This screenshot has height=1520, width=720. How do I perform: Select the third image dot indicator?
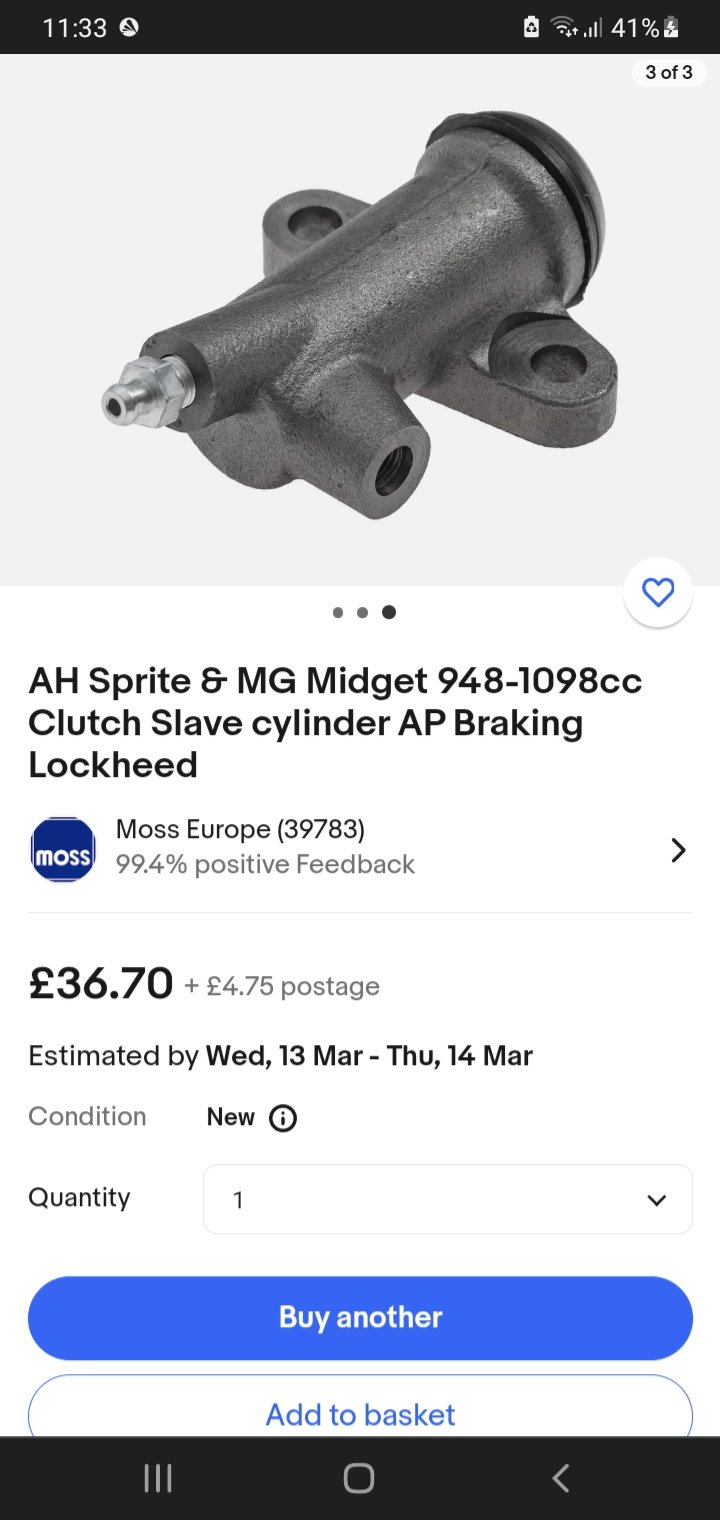pos(389,612)
